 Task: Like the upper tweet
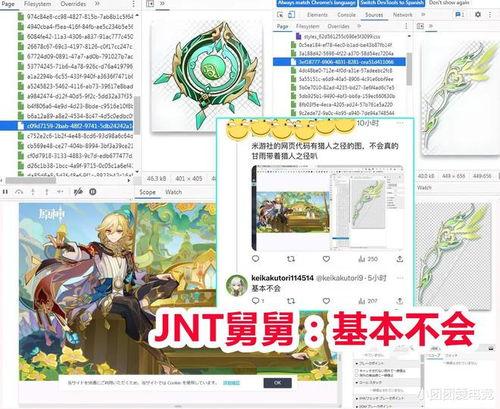point(326,259)
